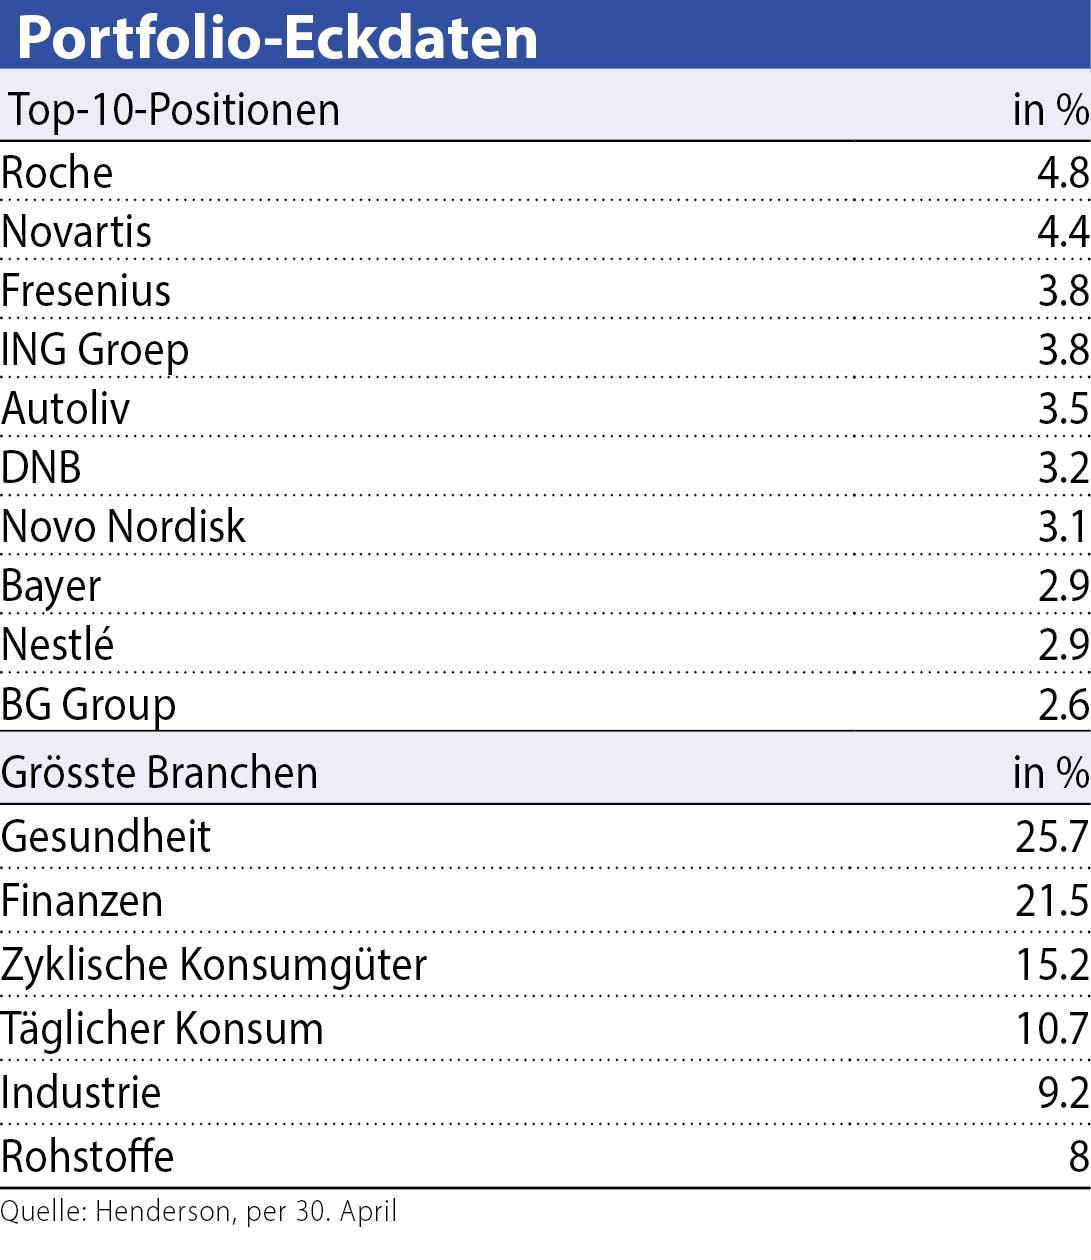The width and height of the screenshot is (1091, 1260).
Task: Click the Finanzen sector label
Action: pos(82,901)
